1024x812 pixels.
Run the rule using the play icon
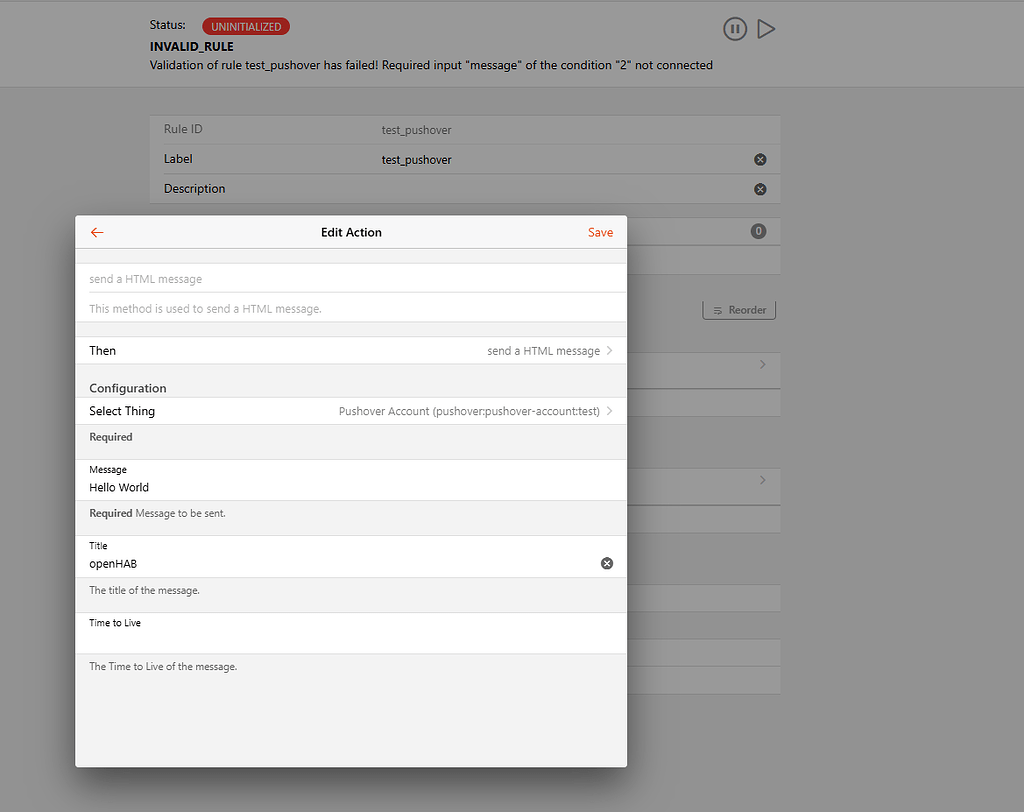point(766,29)
